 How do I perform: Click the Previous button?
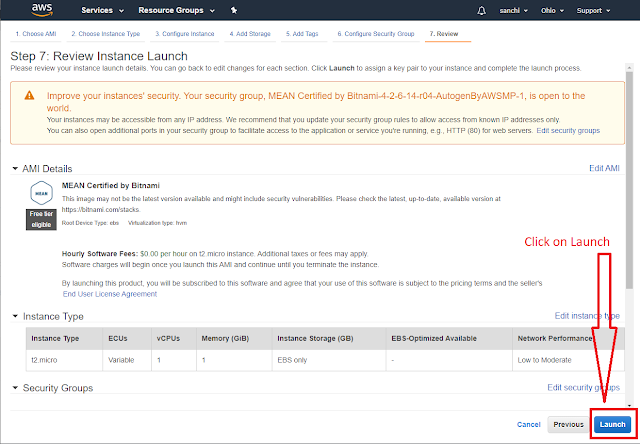tap(568, 424)
